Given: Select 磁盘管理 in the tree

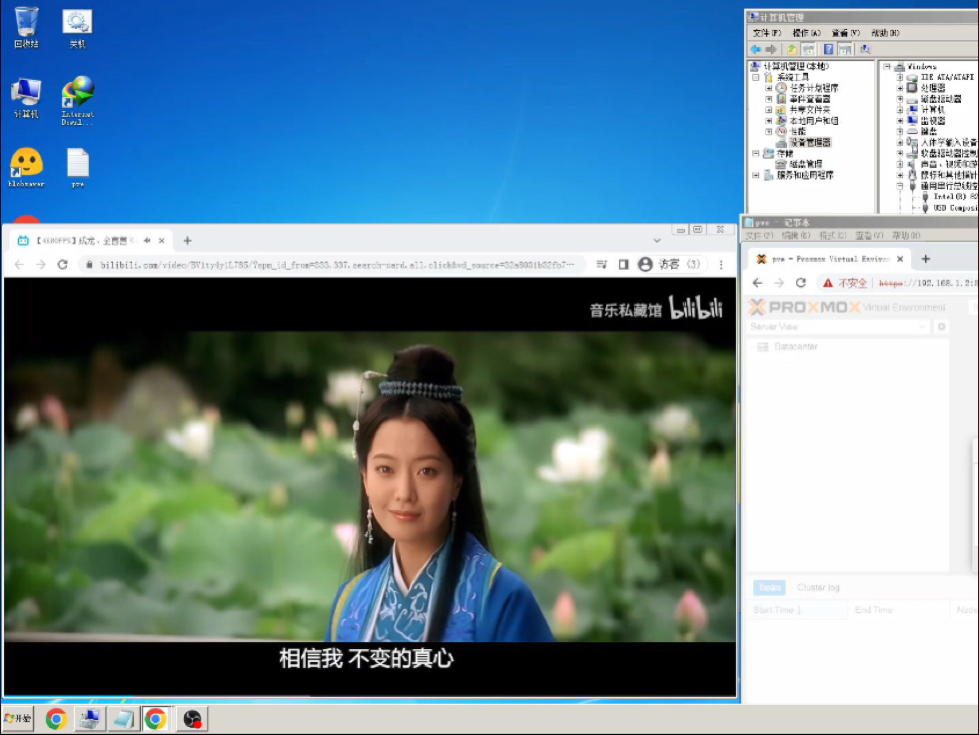Looking at the screenshot, I should 805,164.
